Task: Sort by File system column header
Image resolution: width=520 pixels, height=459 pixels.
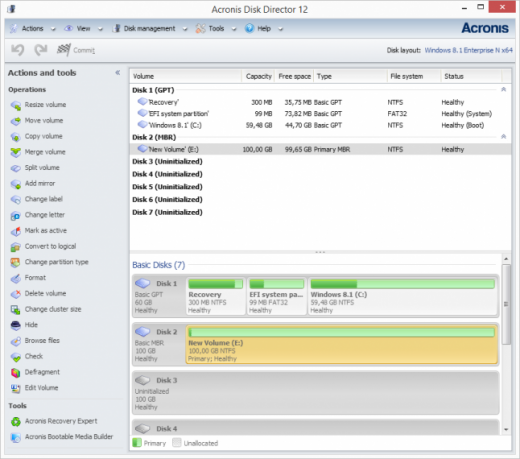Action: point(414,76)
